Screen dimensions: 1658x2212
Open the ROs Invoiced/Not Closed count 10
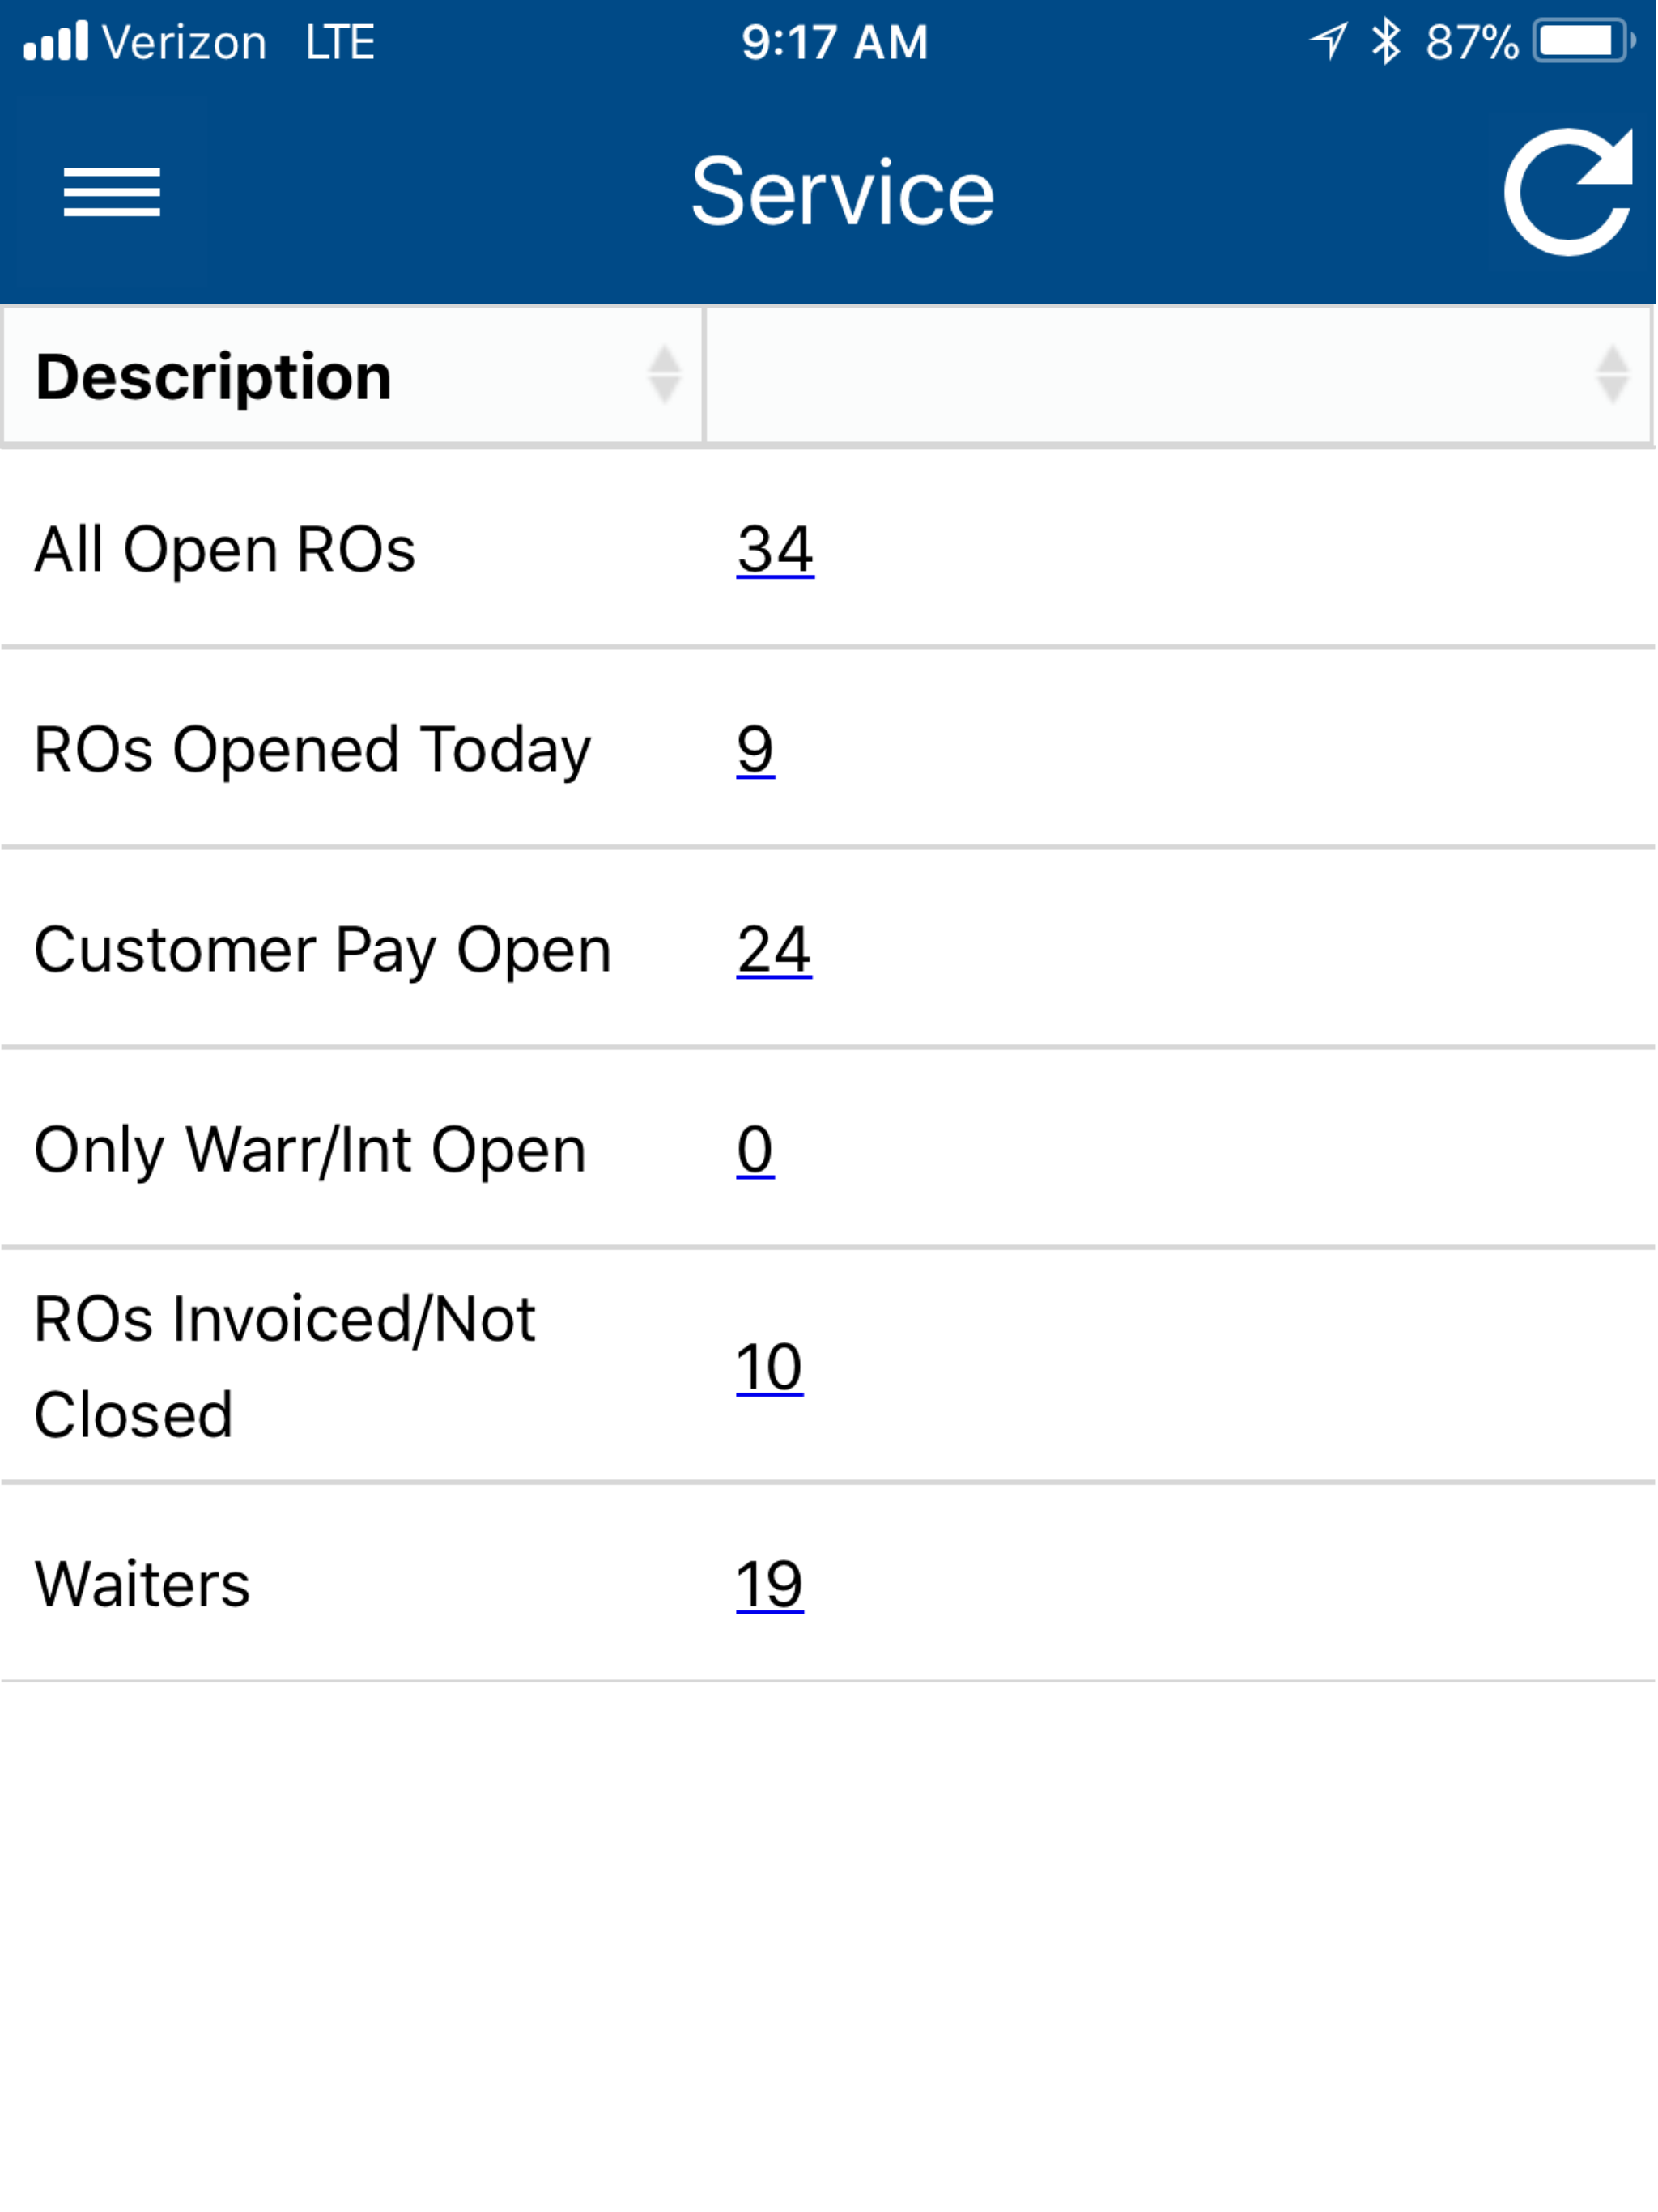769,1367
